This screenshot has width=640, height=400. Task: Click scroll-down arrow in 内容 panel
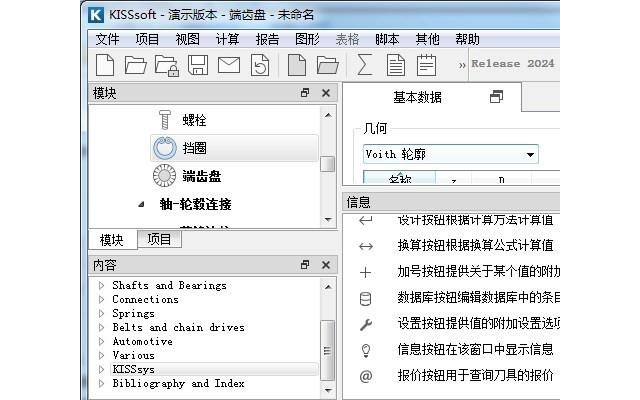(328, 391)
